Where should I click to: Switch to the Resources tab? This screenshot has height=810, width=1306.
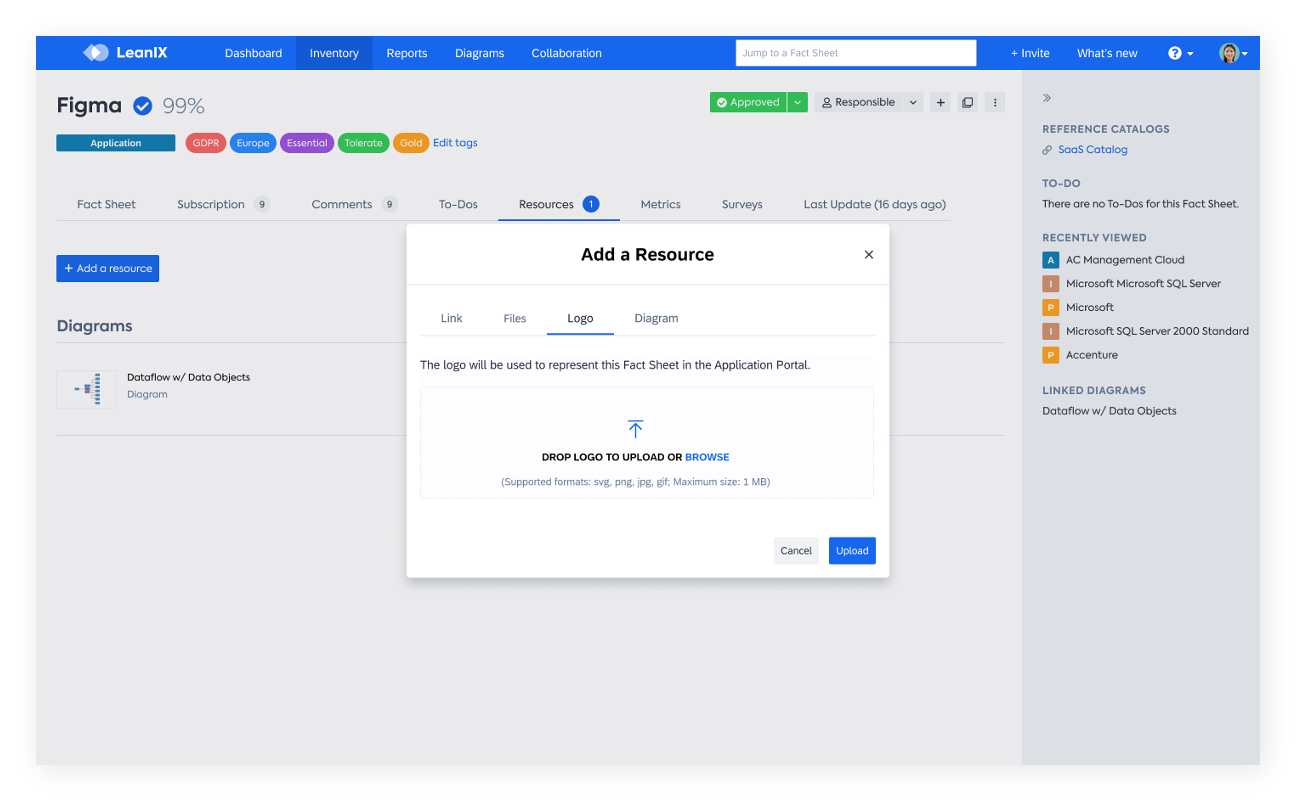(558, 204)
